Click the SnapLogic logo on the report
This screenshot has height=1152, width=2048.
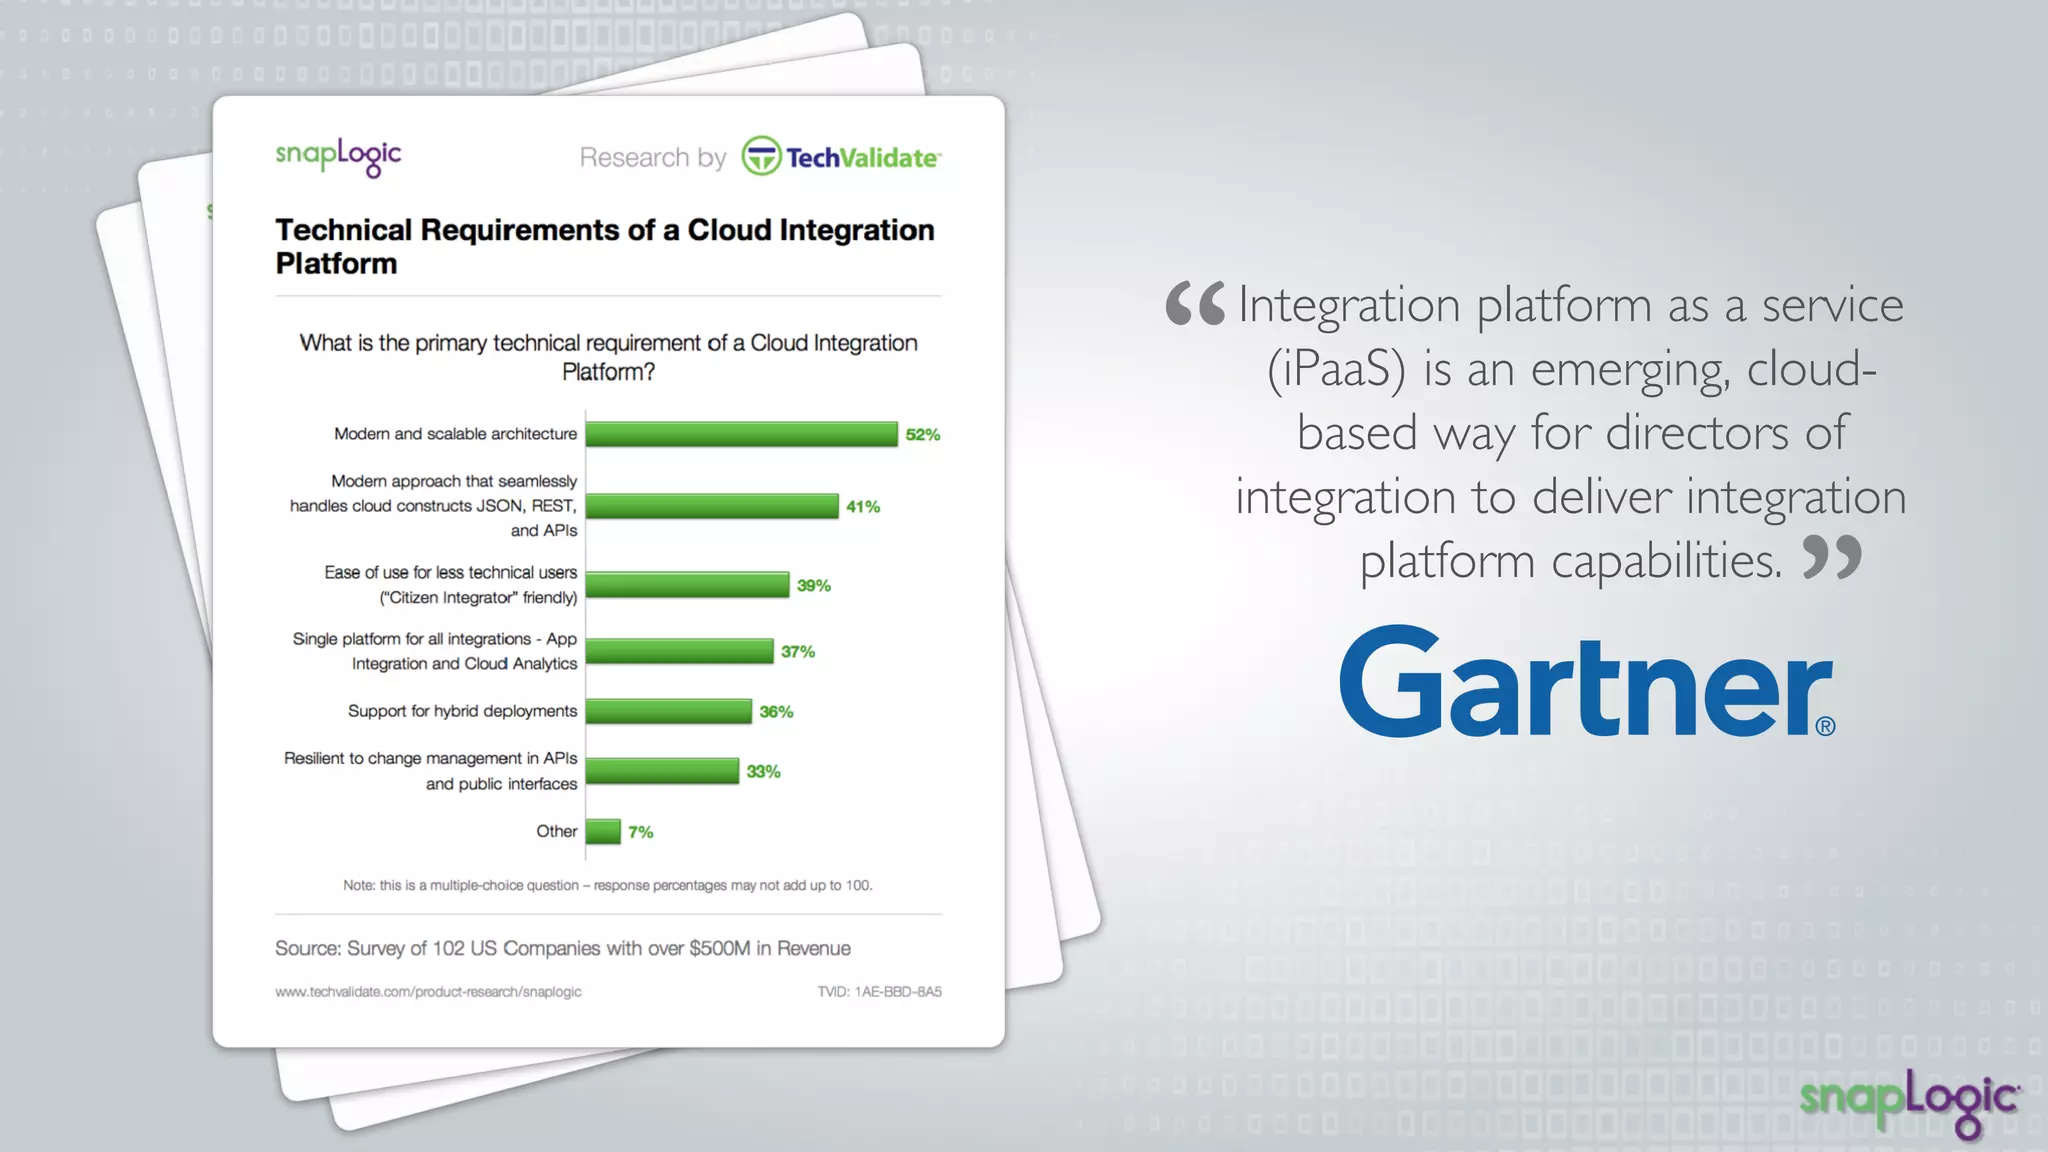coord(338,157)
